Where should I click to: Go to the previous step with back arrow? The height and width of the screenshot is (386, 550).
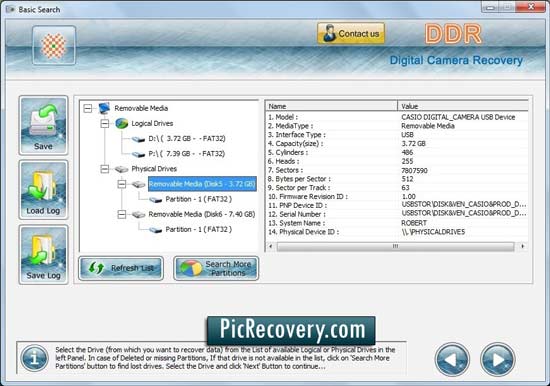pos(452,359)
